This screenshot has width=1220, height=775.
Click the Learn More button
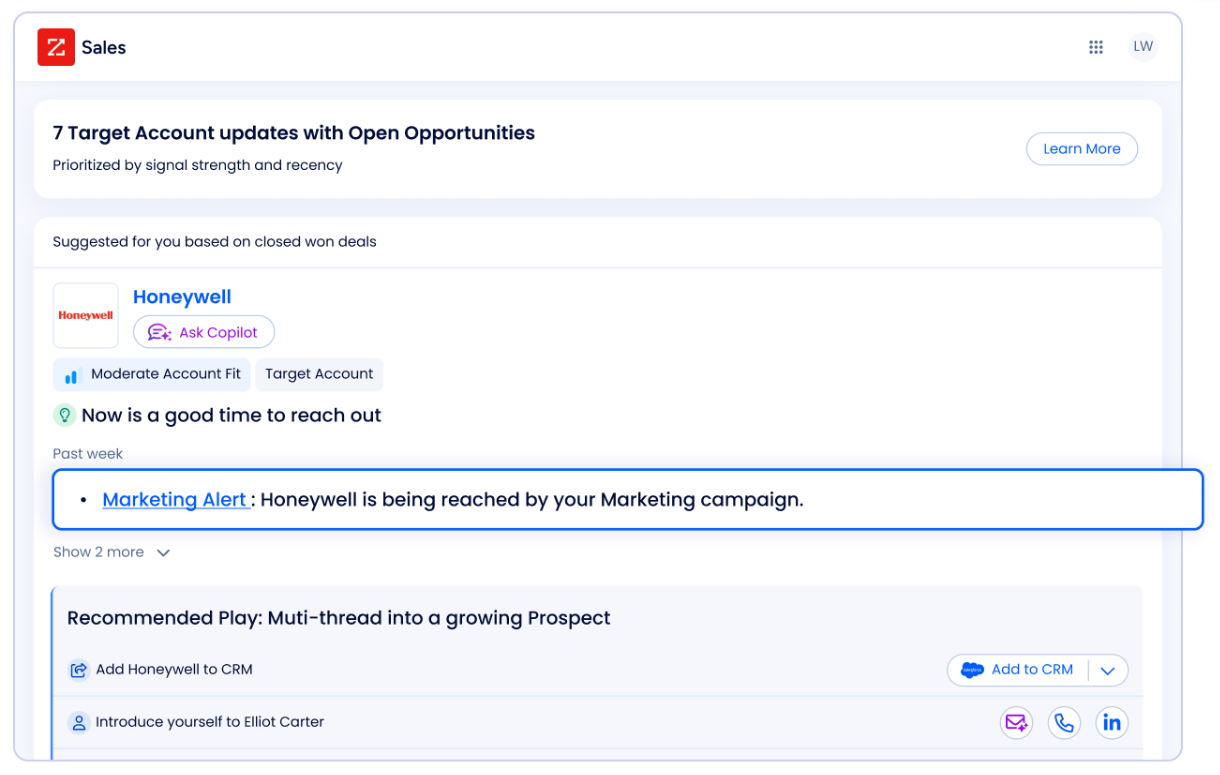(x=1082, y=149)
